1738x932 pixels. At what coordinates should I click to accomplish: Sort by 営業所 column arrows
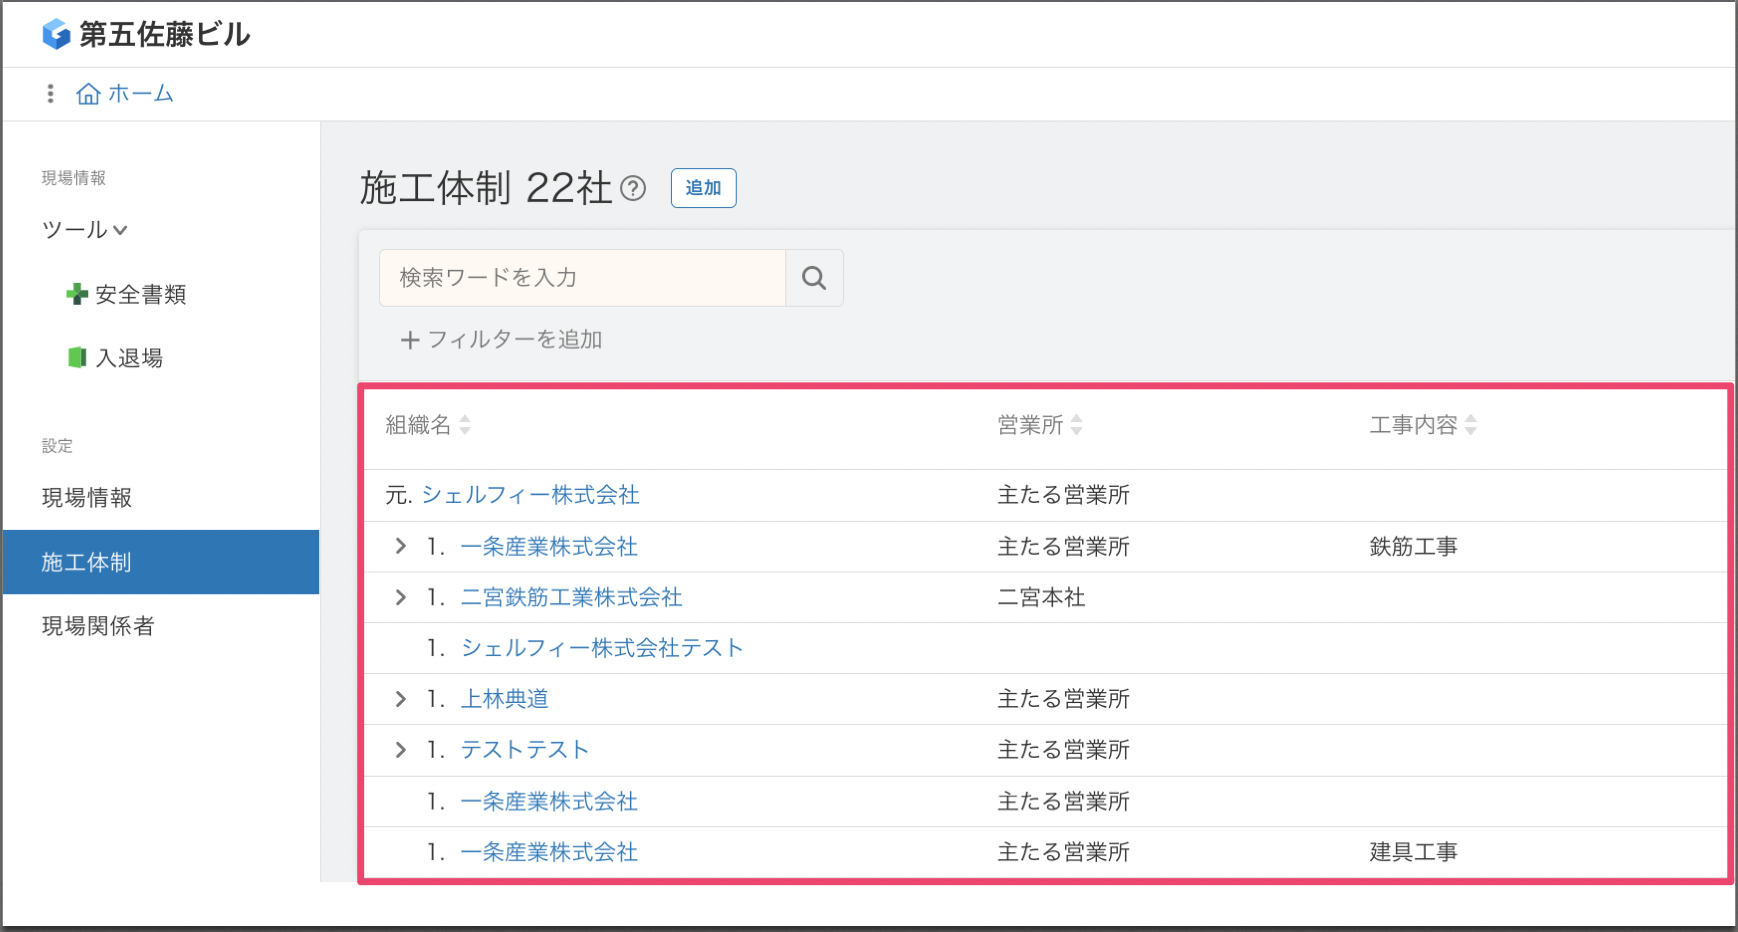coord(1076,425)
